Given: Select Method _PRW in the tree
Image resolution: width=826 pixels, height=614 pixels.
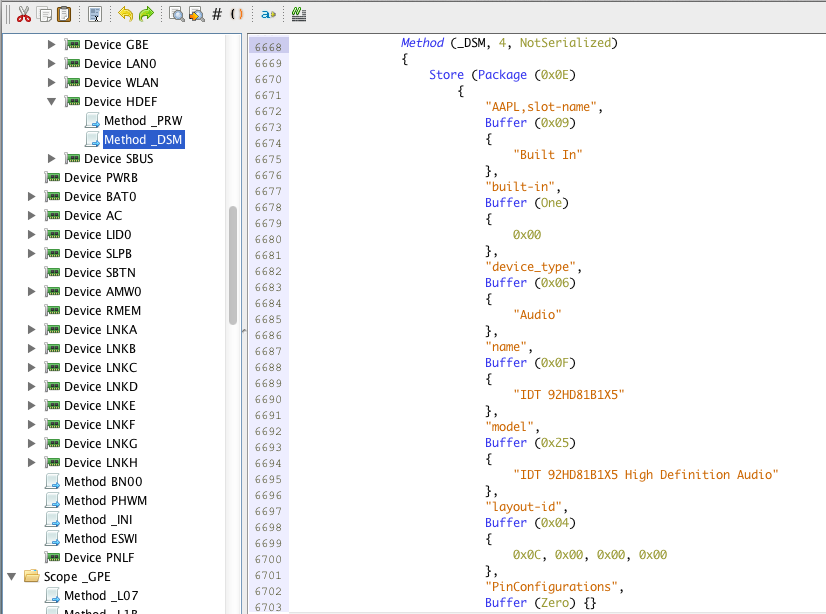Looking at the screenshot, I should 142,121.
